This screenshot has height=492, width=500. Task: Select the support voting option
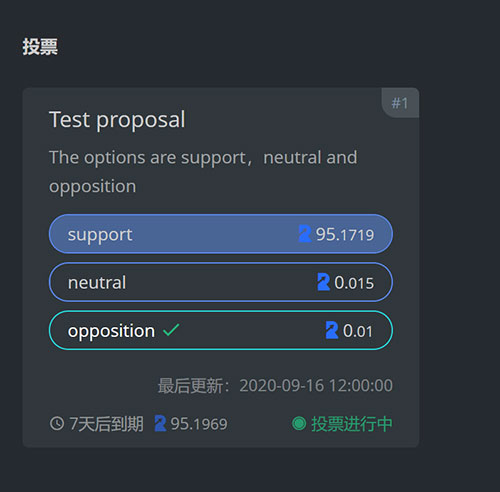tap(221, 234)
